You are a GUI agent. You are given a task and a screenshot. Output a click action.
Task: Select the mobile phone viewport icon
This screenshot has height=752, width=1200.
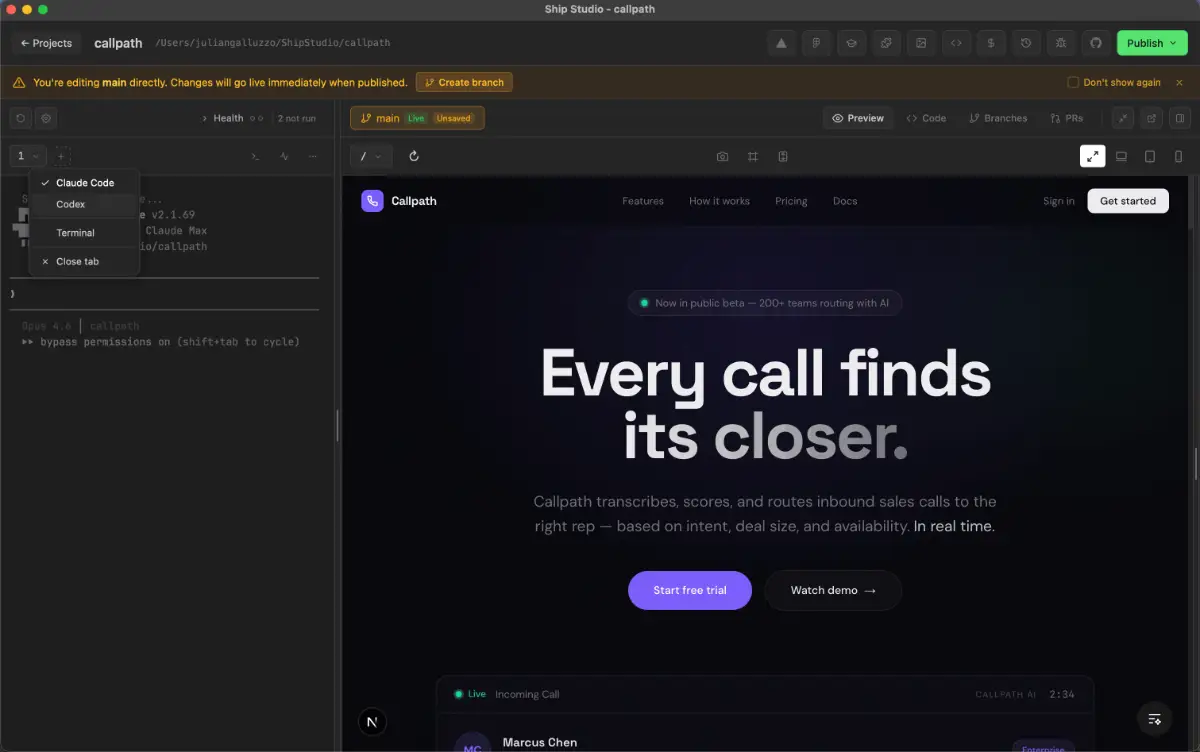(1178, 156)
